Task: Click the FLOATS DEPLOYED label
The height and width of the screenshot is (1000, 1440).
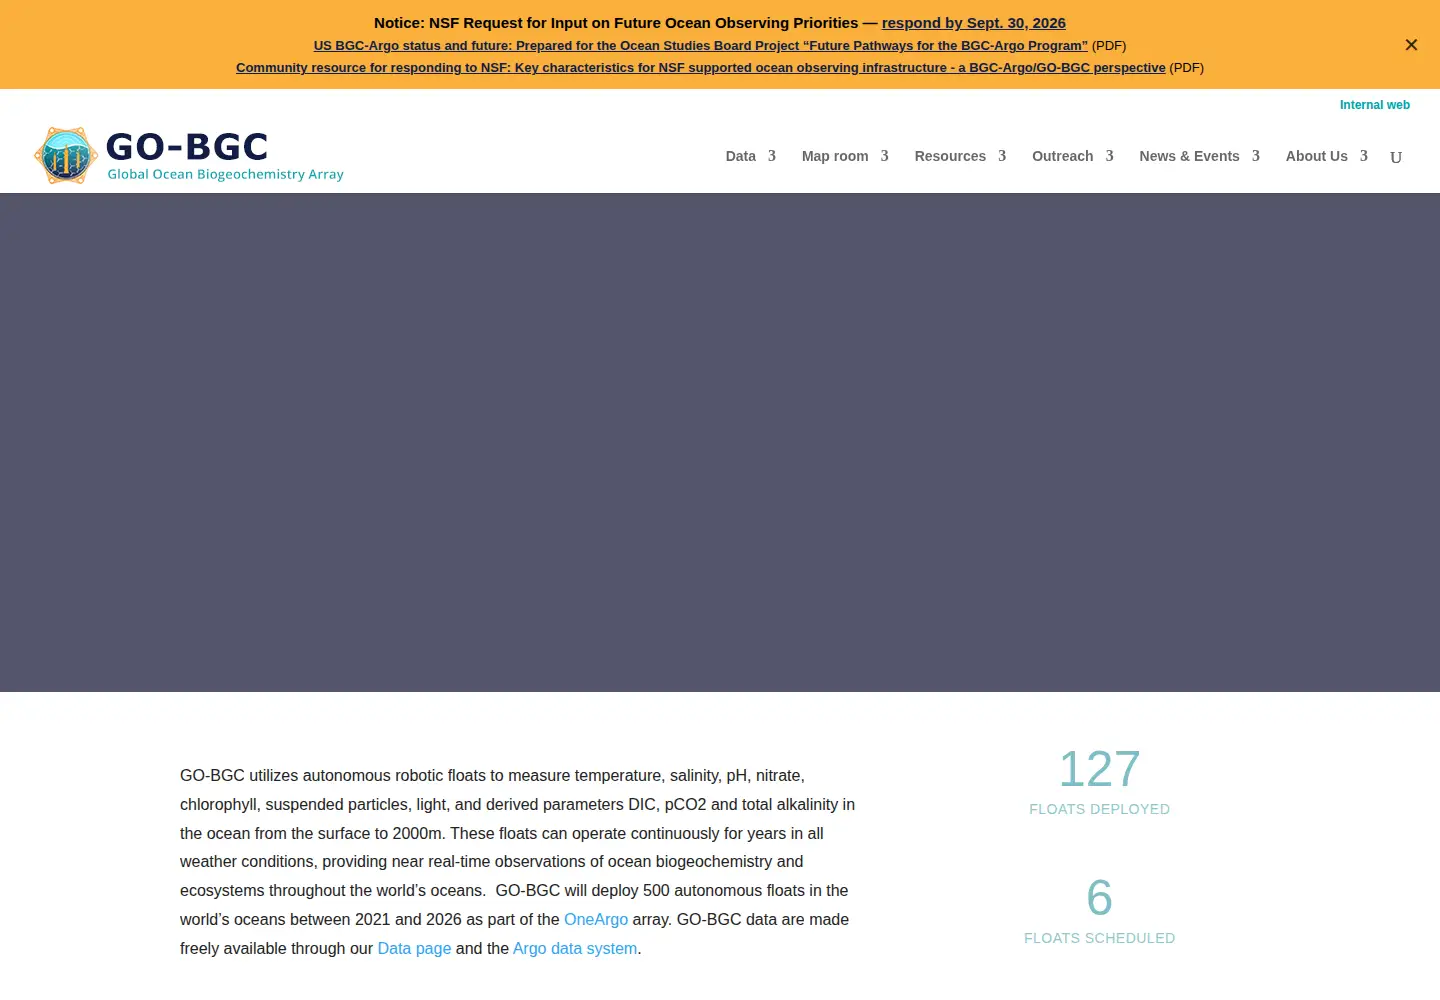Action: [1100, 809]
